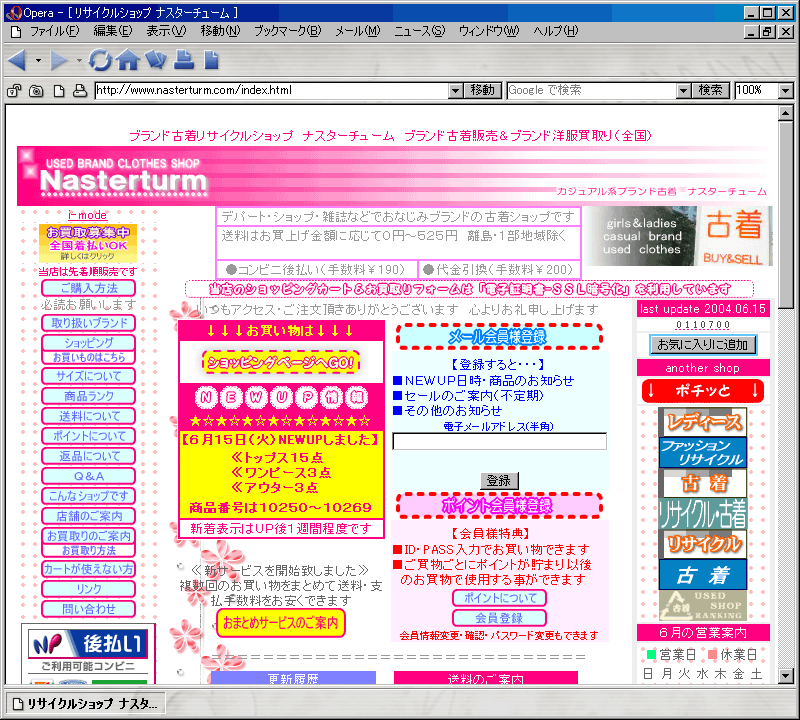The image size is (800, 720).
Task: Open the 100% zoom level dropdown
Action: point(786,91)
